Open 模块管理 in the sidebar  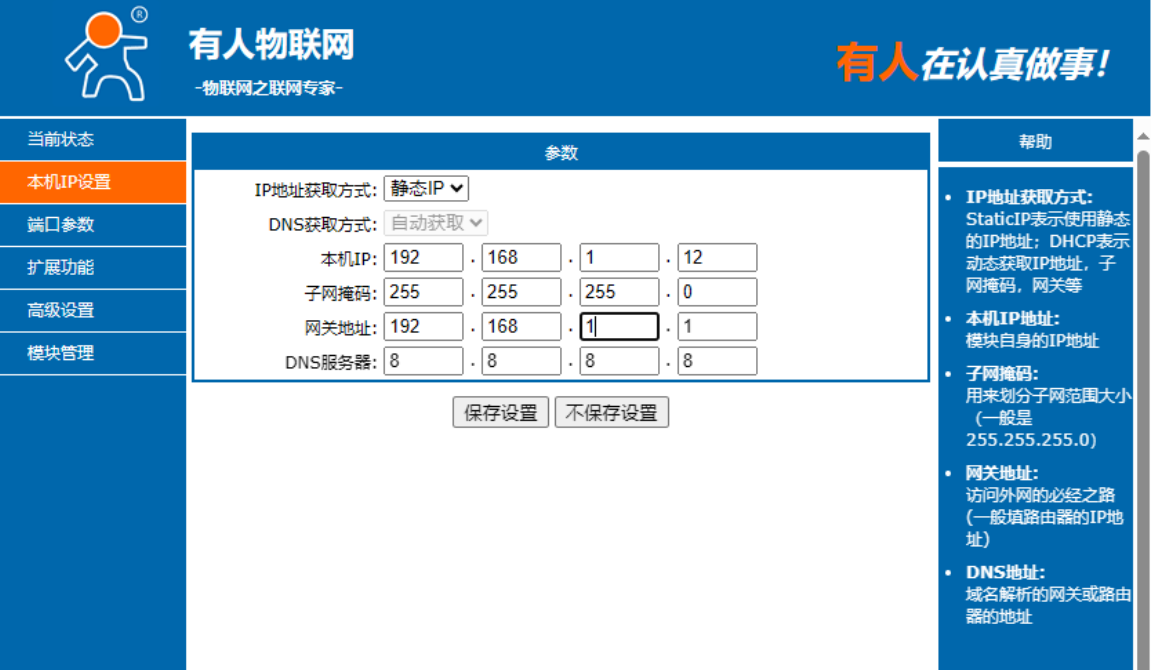92,354
